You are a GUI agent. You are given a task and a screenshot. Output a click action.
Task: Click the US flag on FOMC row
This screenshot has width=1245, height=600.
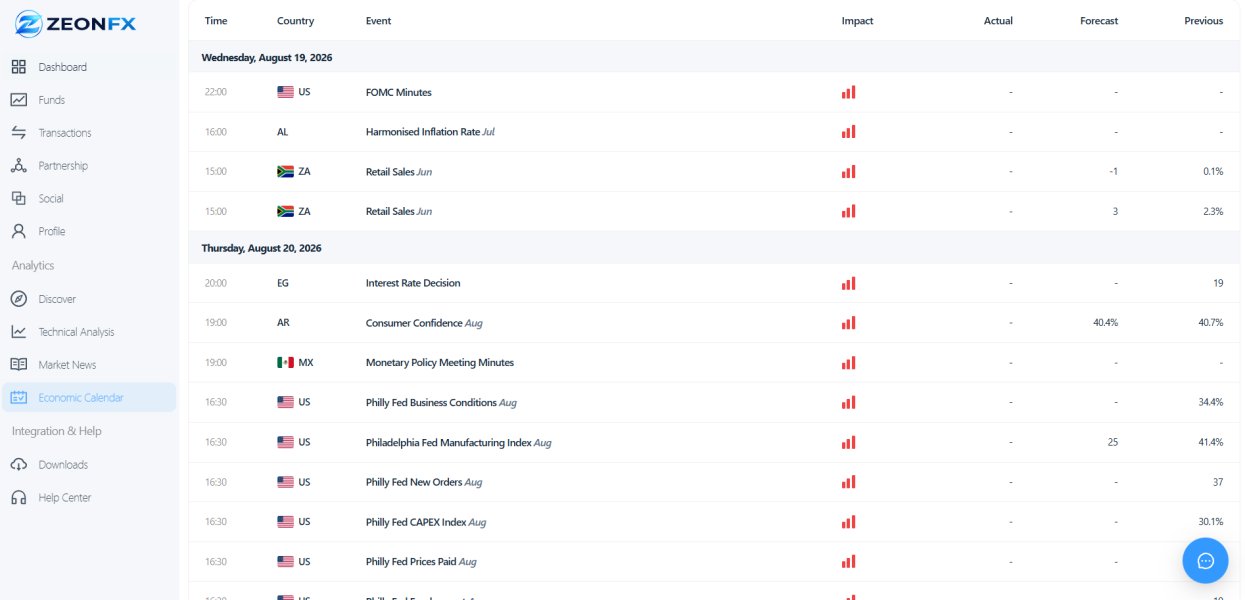[285, 92]
